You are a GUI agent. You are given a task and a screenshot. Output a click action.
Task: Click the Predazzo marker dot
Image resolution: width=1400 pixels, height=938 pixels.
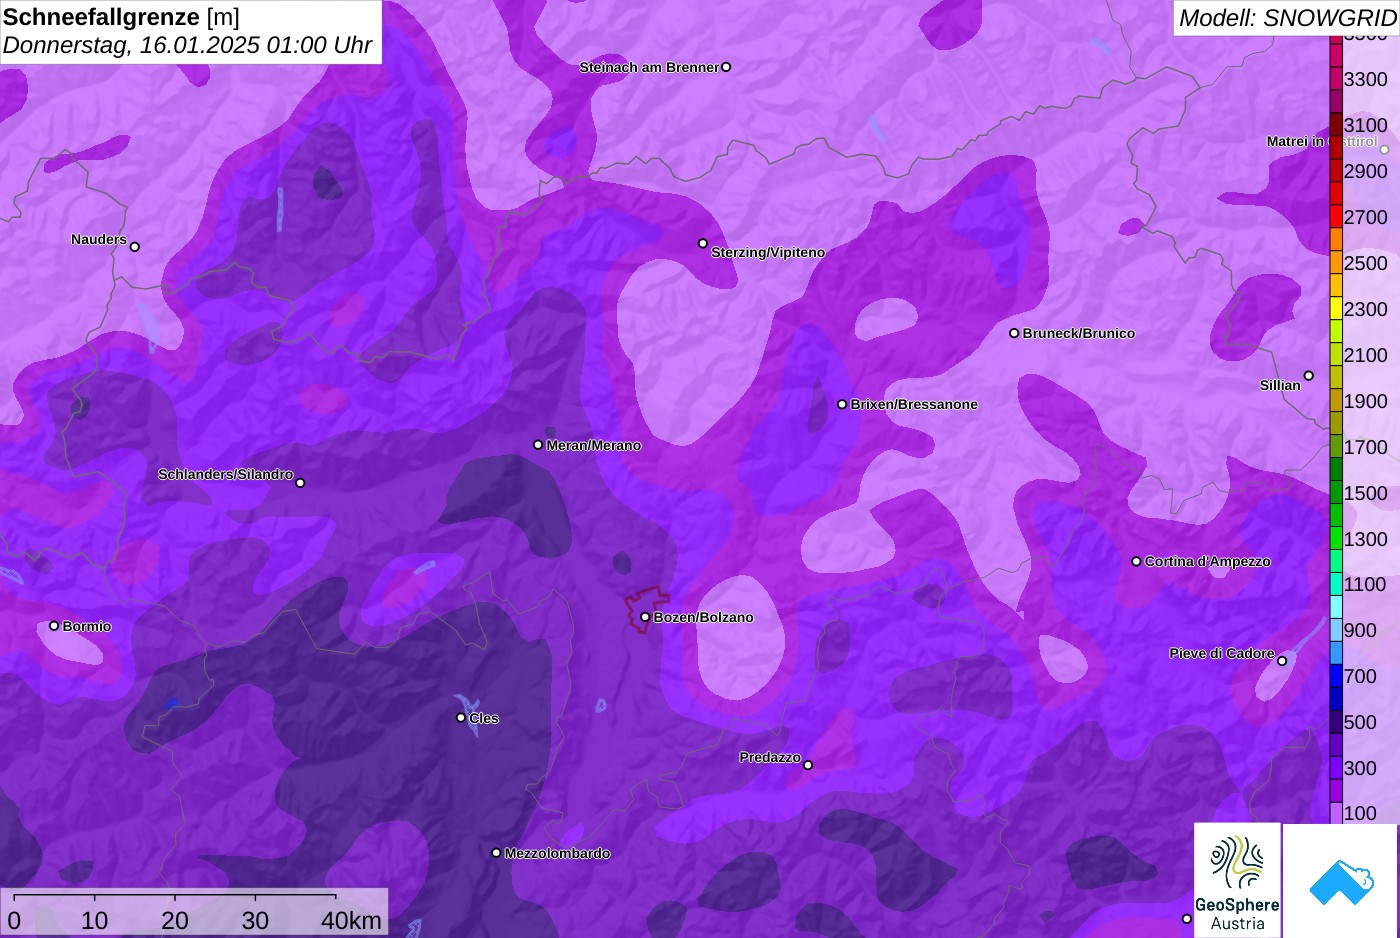click(808, 765)
